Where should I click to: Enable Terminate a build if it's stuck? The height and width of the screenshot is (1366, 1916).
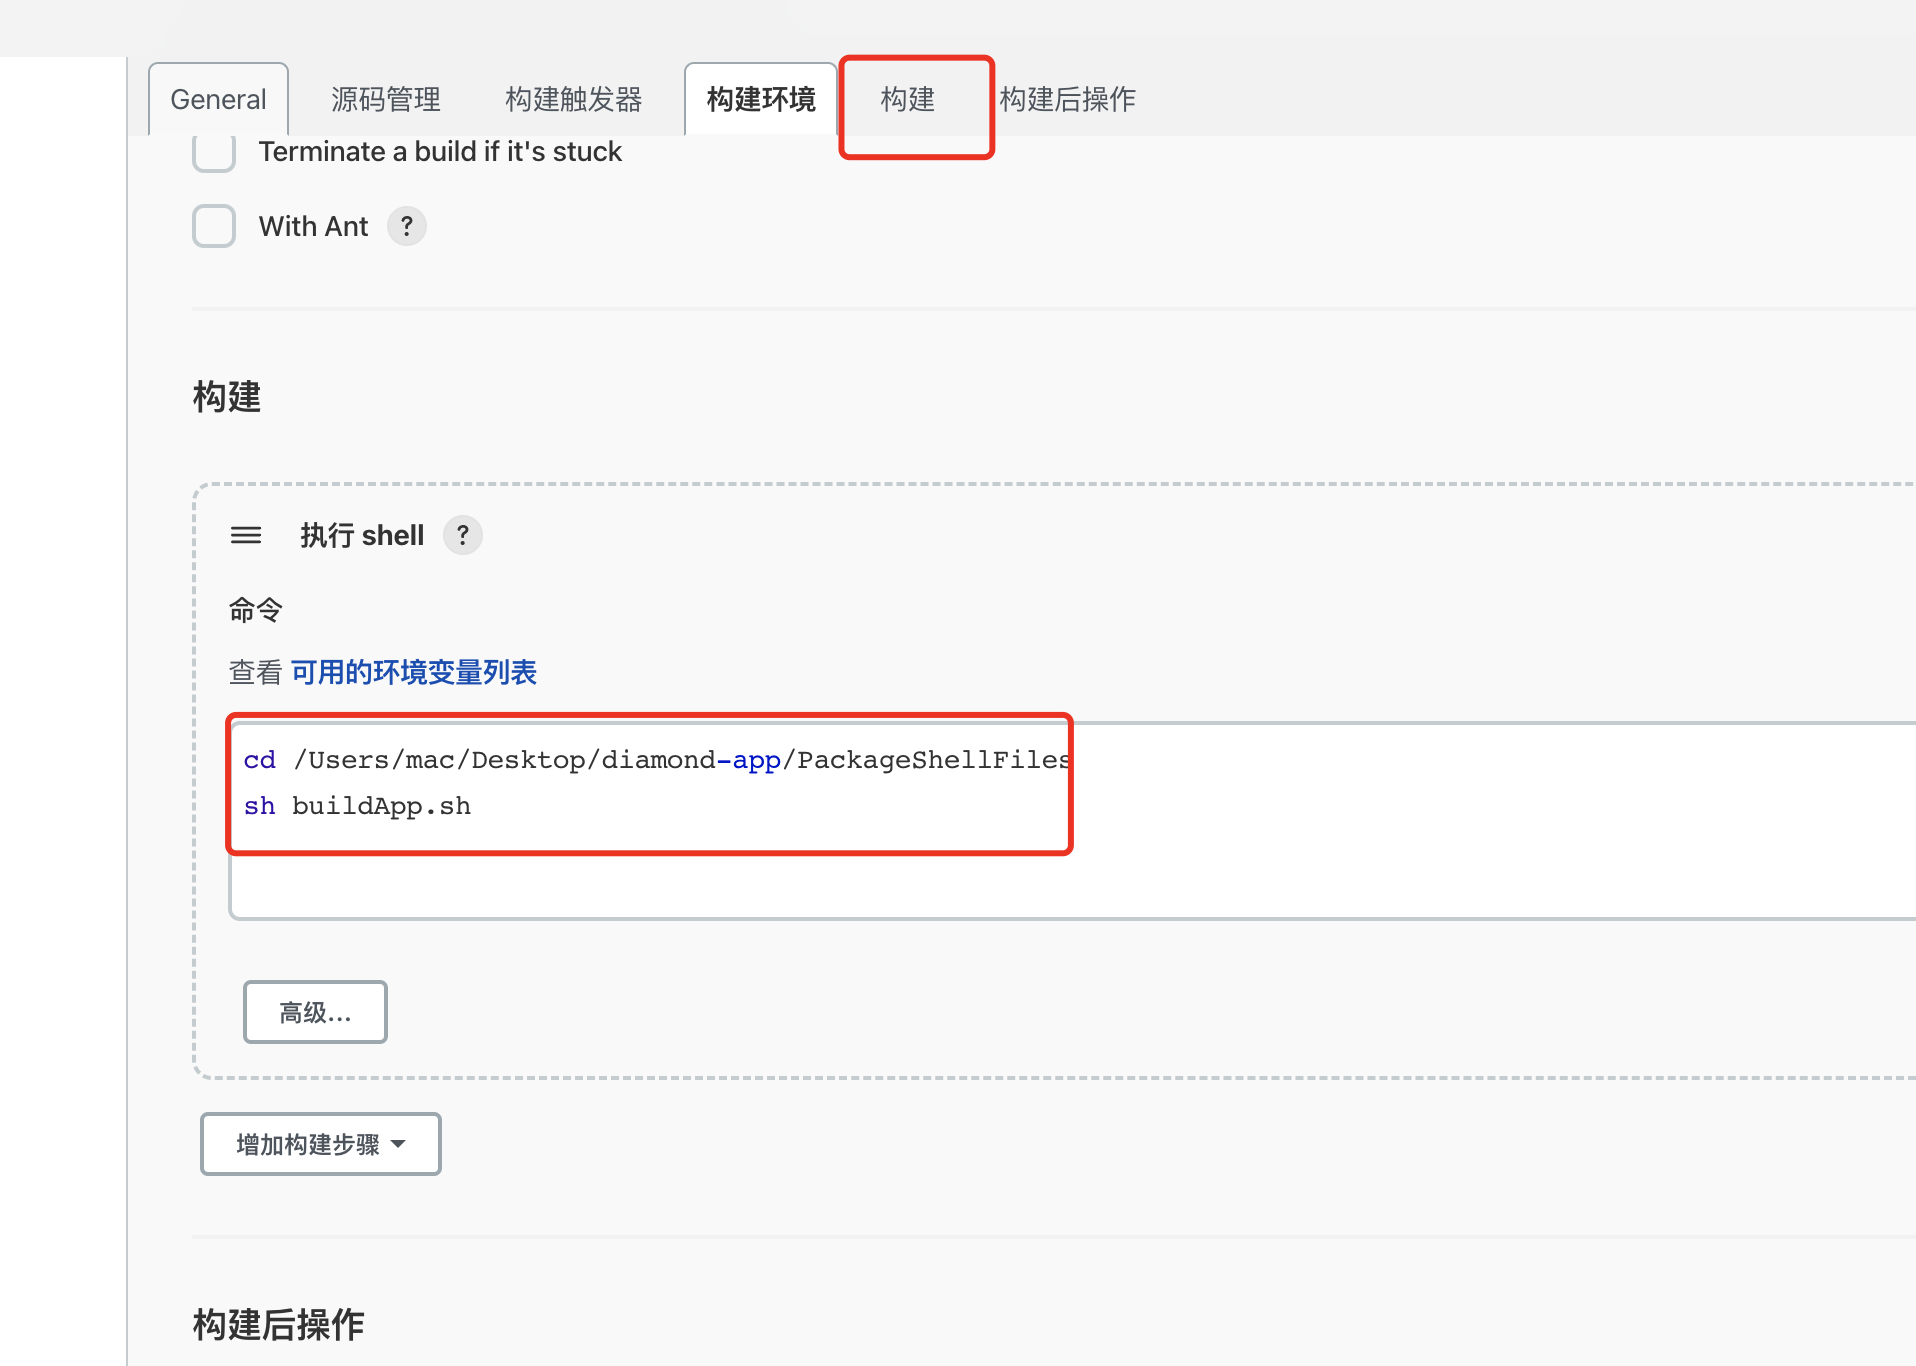214,152
